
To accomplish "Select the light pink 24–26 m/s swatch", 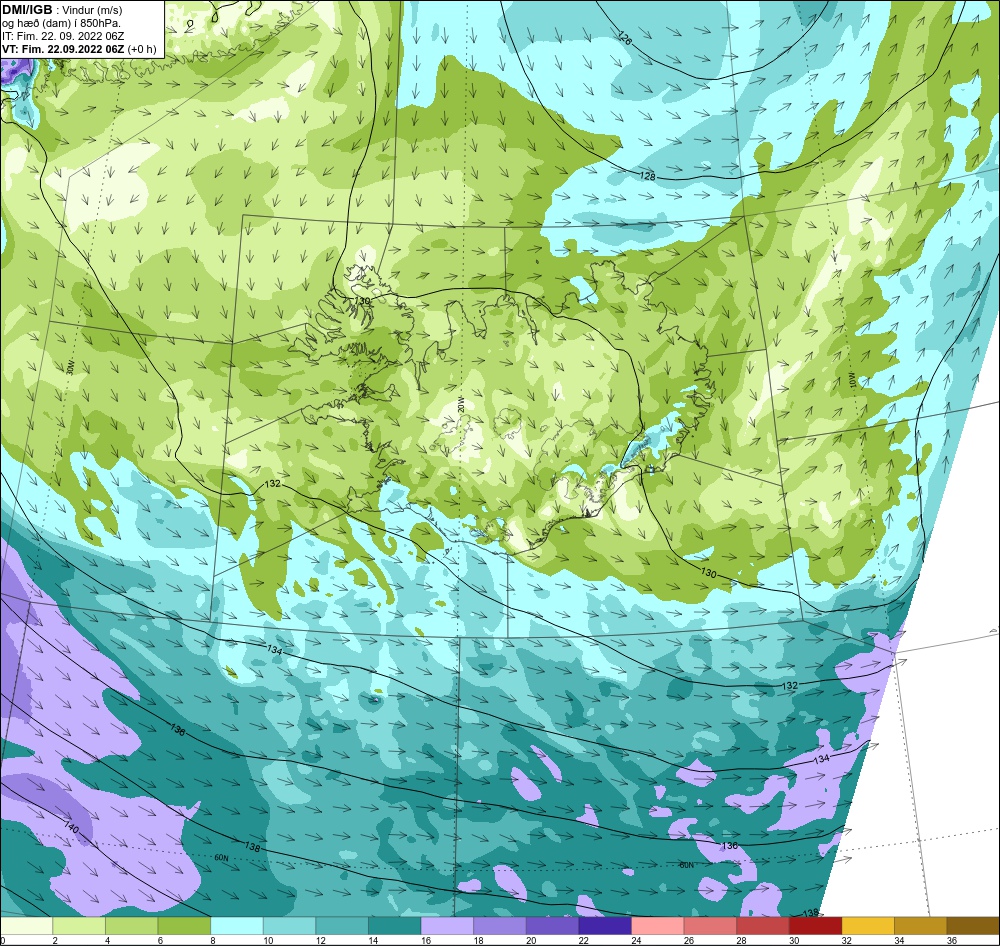I will (x=658, y=926).
